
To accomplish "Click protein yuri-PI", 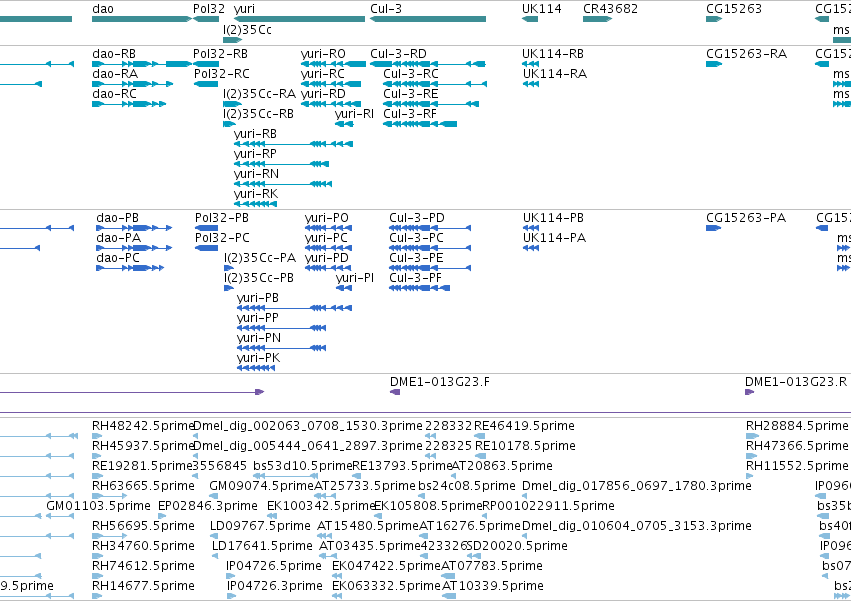I will (354, 279).
